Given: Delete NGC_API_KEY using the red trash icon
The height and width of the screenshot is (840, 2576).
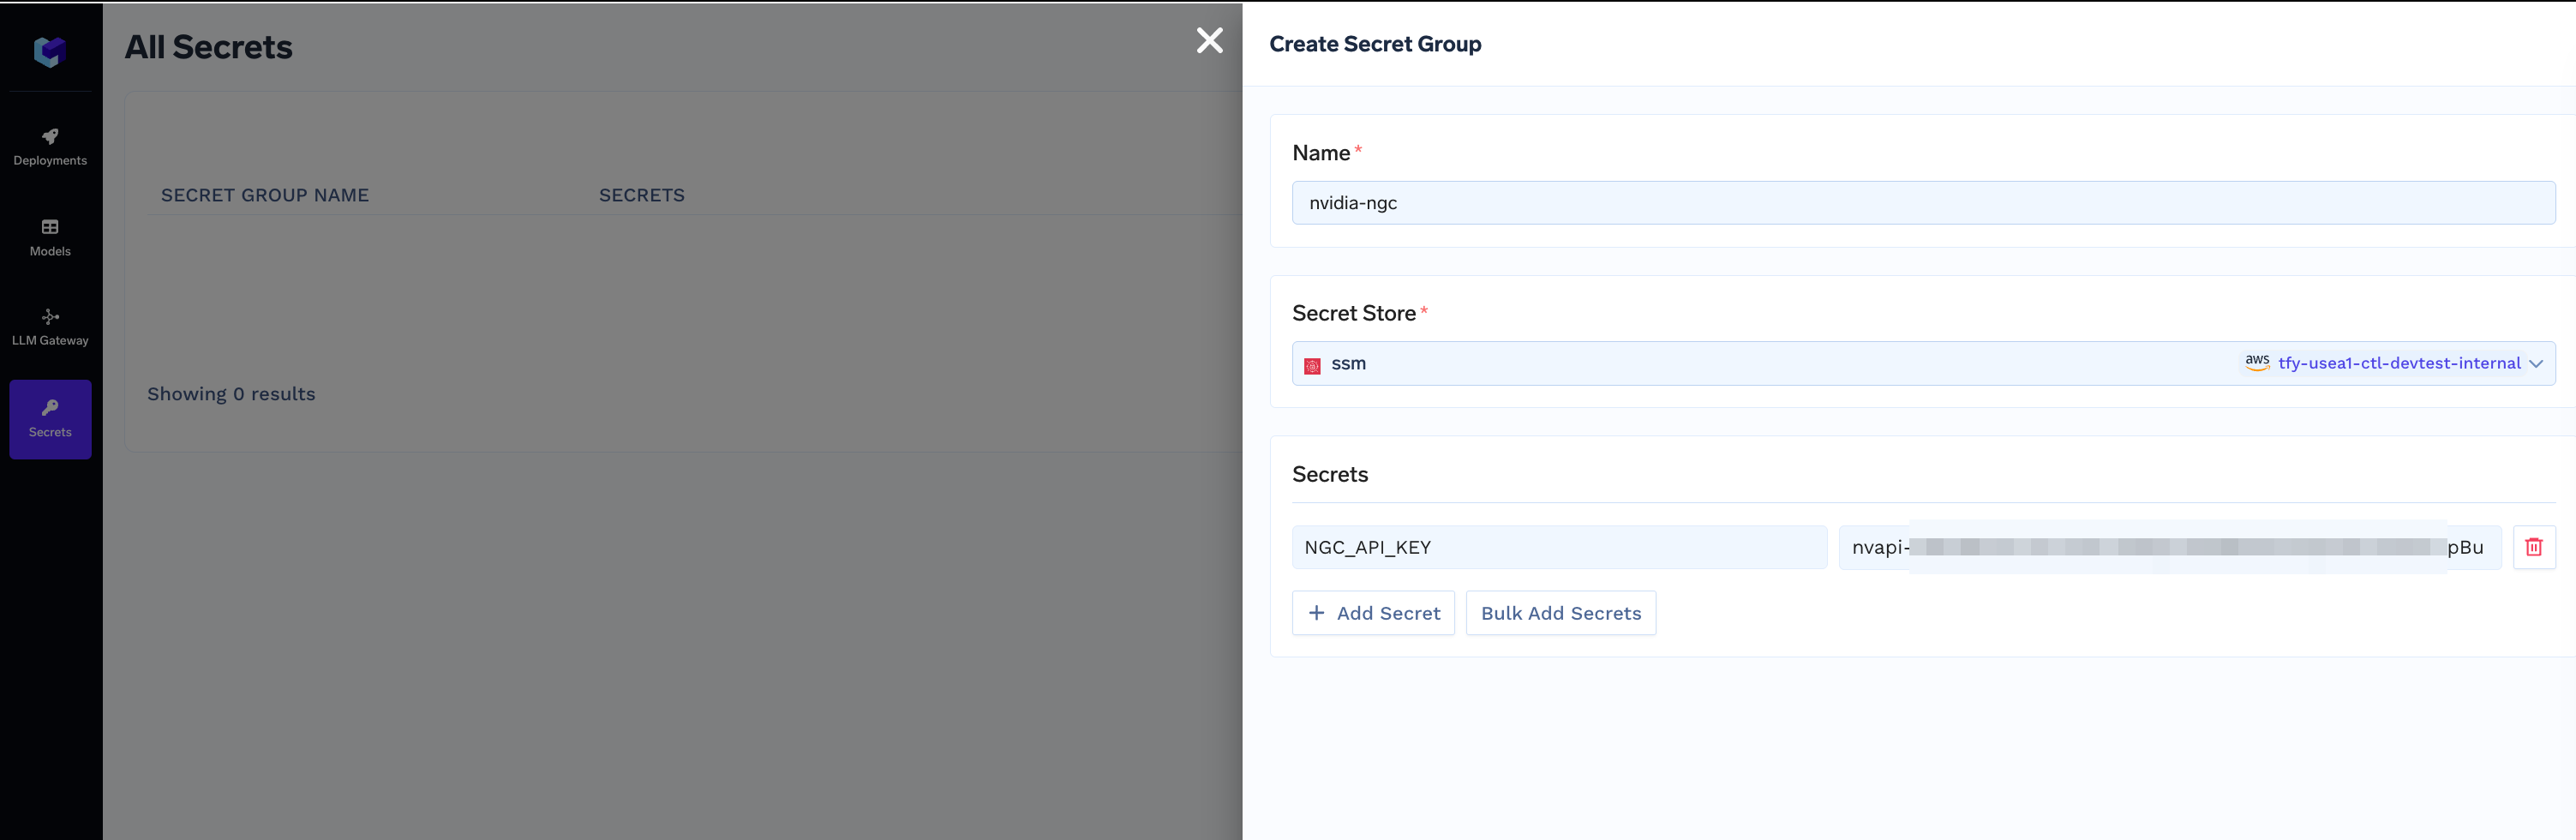Looking at the screenshot, I should (x=2535, y=547).
